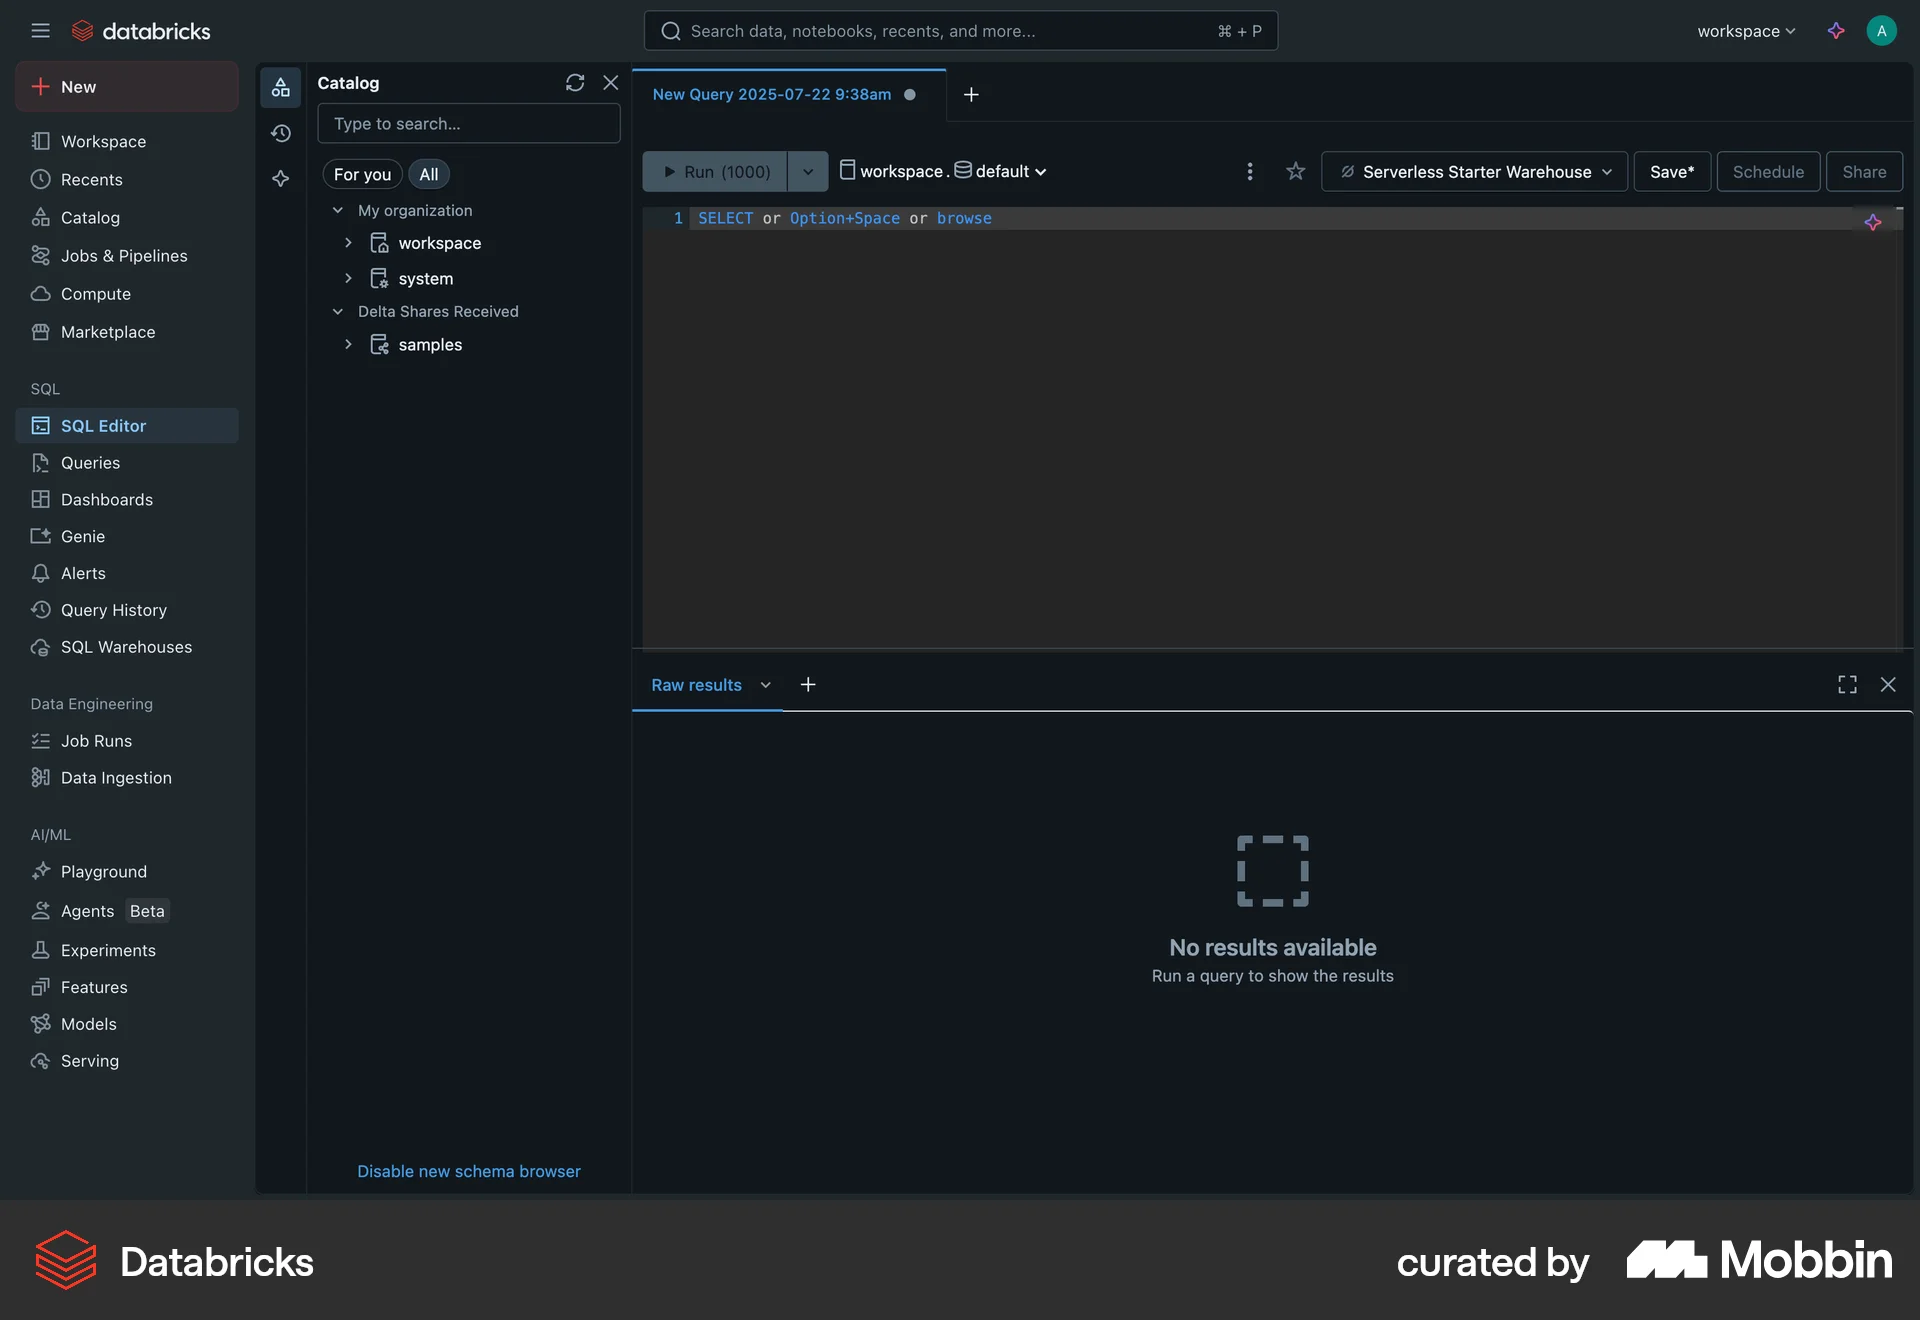Screen dimensions: 1920x1320
Task: Select the schema browser catalog icon
Action: 281,87
